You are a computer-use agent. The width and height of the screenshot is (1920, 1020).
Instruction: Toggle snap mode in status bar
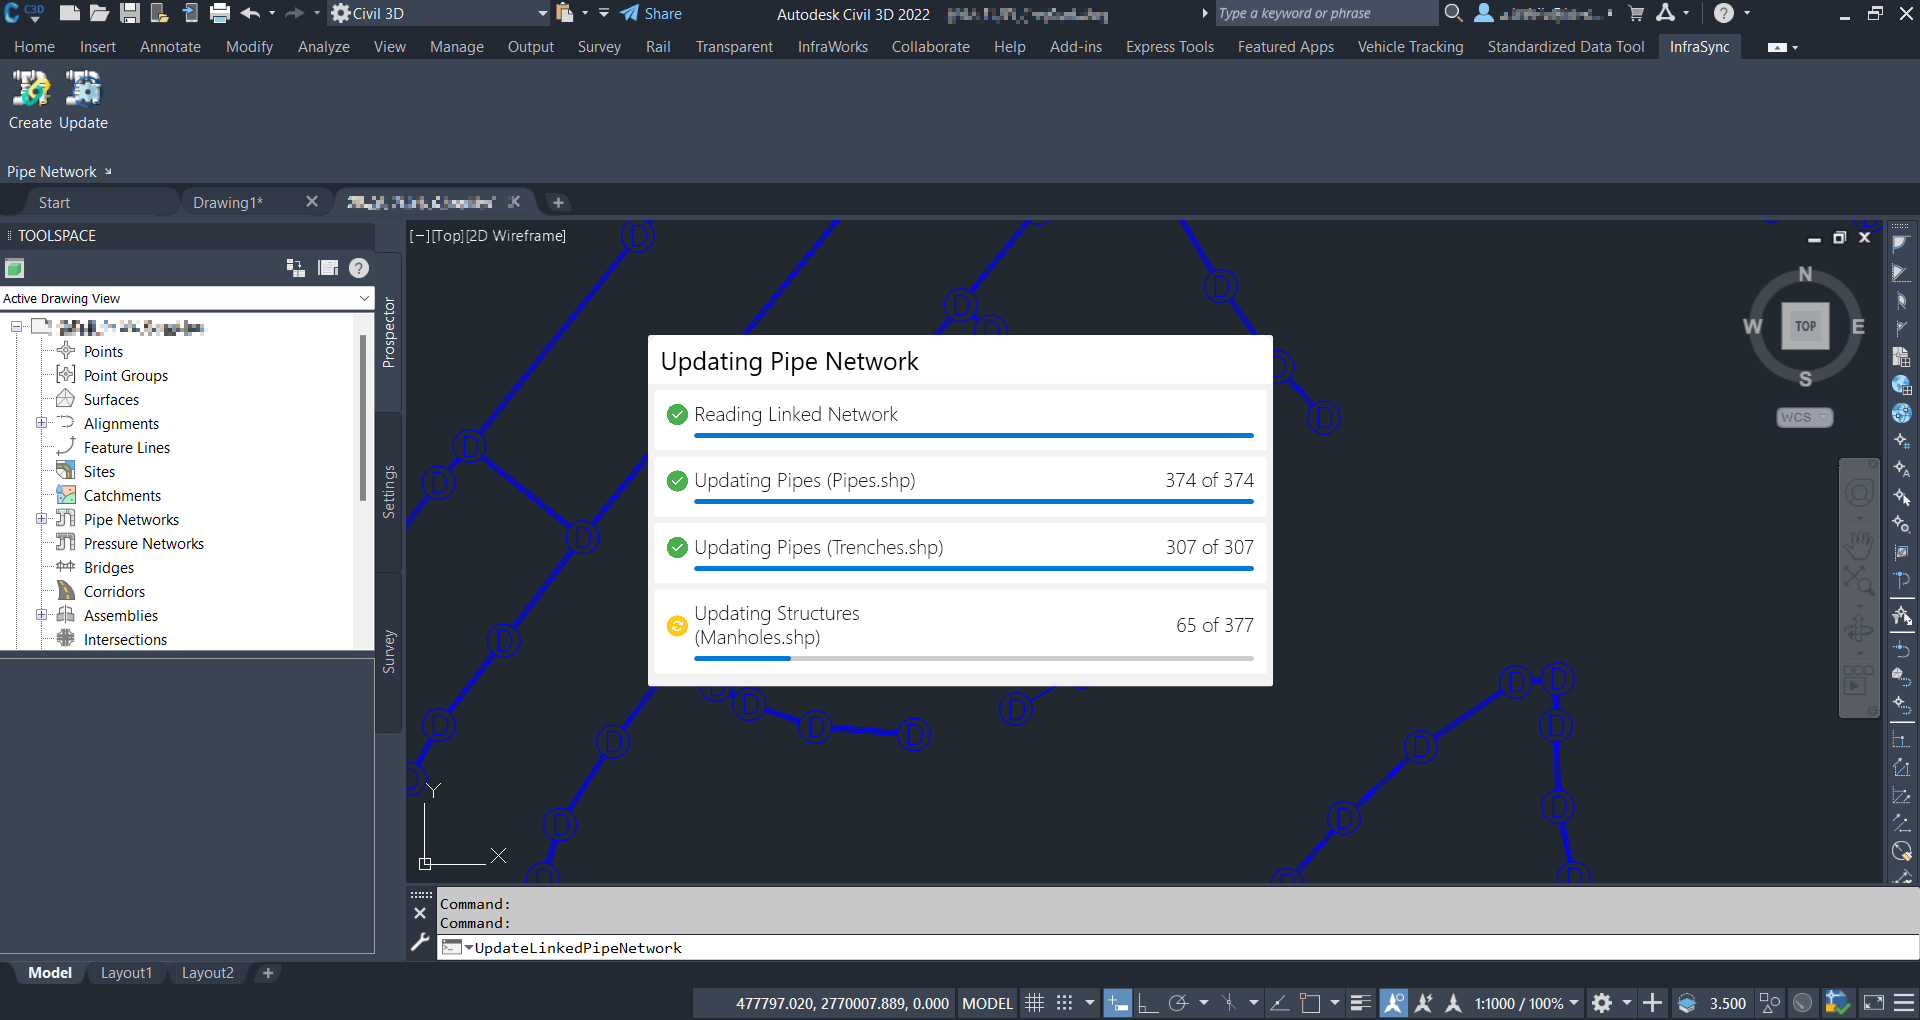[x=1065, y=1003]
